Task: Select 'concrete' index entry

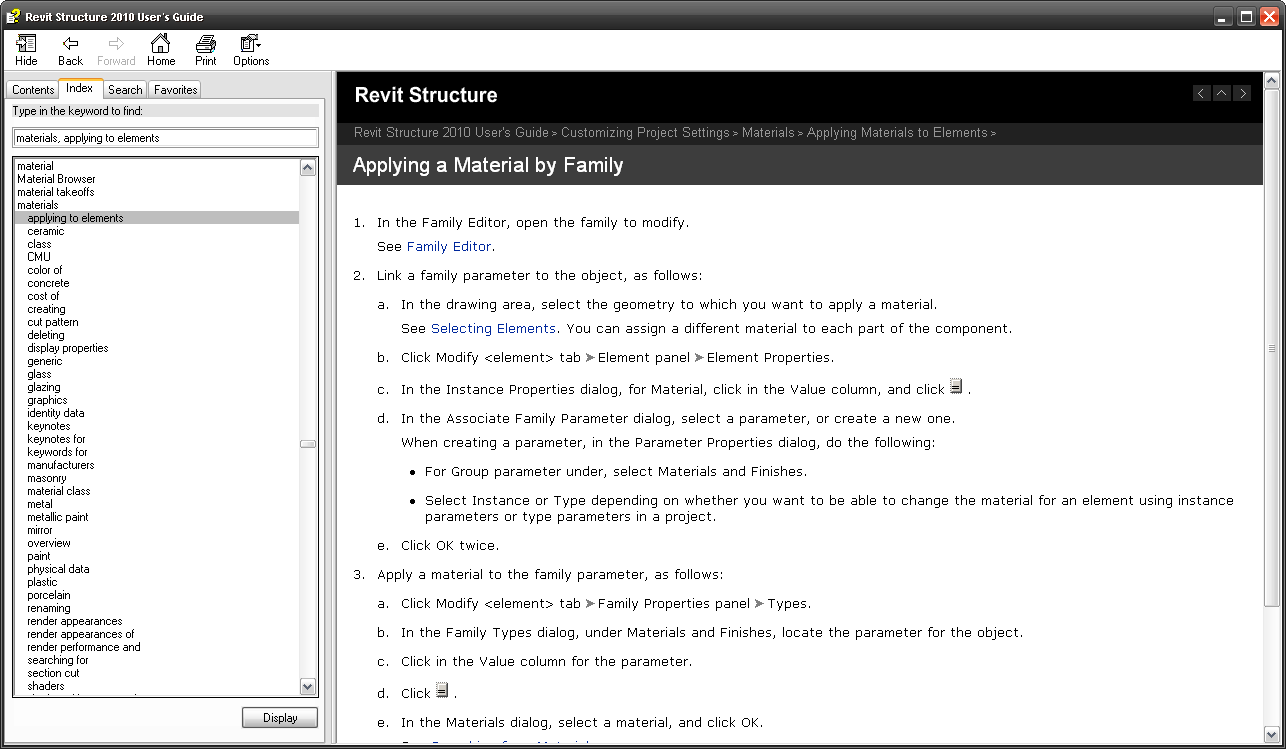Action: (x=49, y=283)
